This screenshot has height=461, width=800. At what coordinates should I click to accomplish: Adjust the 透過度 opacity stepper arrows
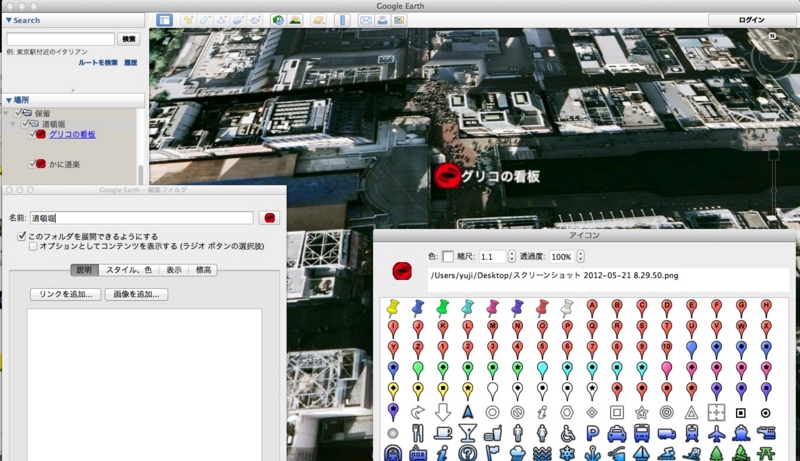tap(581, 257)
